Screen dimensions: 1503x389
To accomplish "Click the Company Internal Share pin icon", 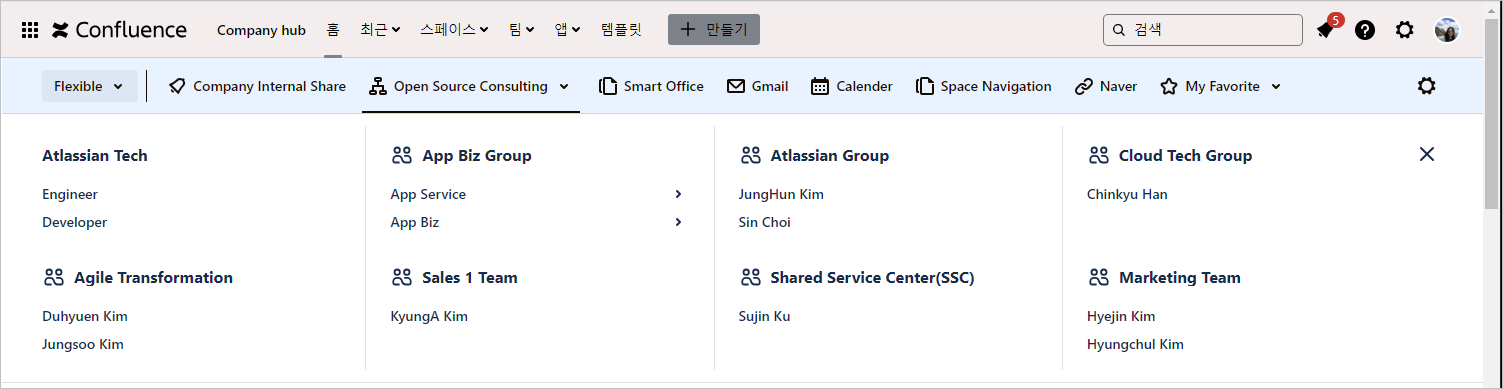I will 177,86.
